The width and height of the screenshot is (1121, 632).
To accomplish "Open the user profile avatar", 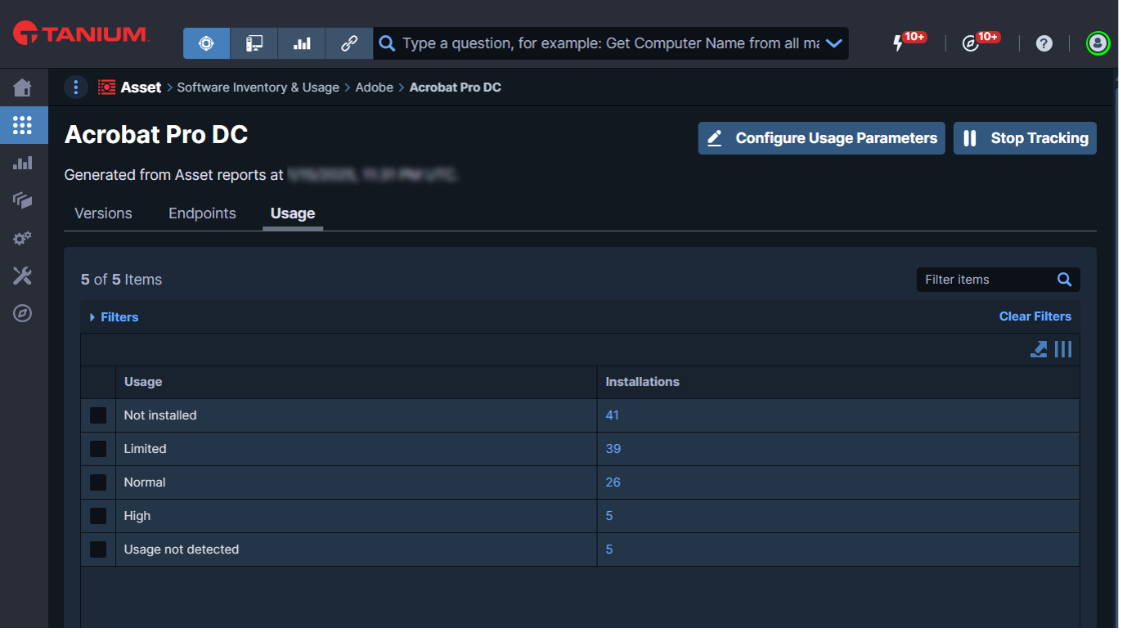I will point(1097,44).
